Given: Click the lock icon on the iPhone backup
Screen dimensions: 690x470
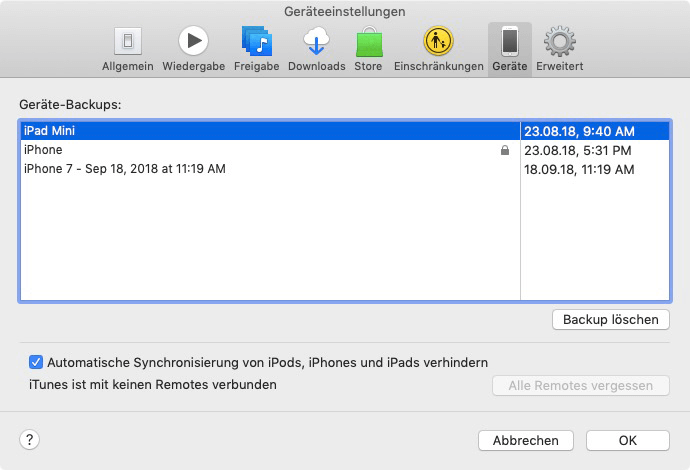Looking at the screenshot, I should 505,150.
